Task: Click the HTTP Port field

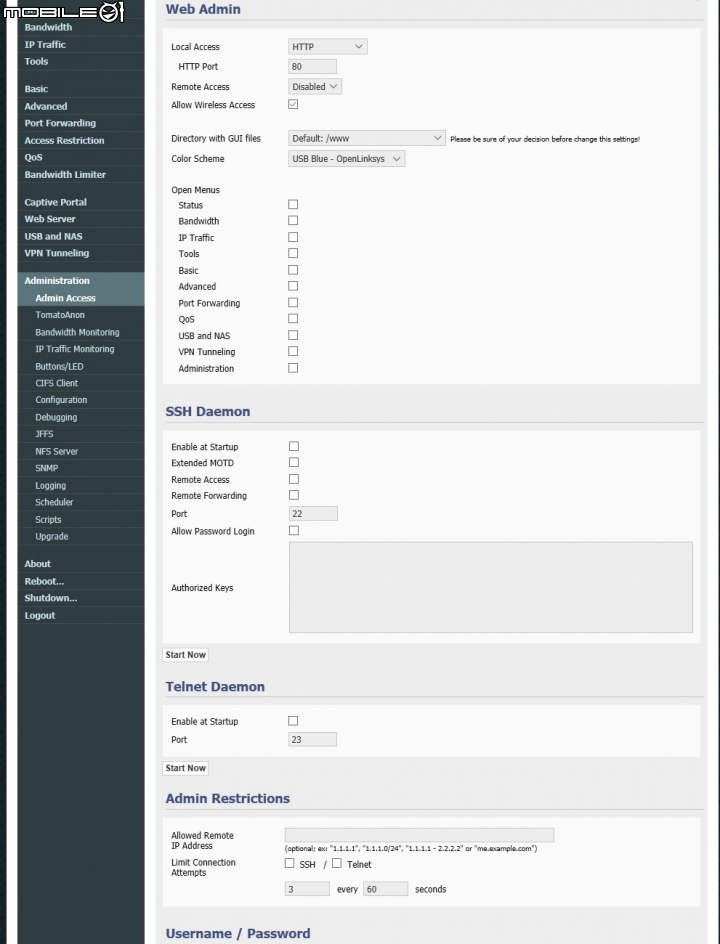Action: click(x=312, y=66)
